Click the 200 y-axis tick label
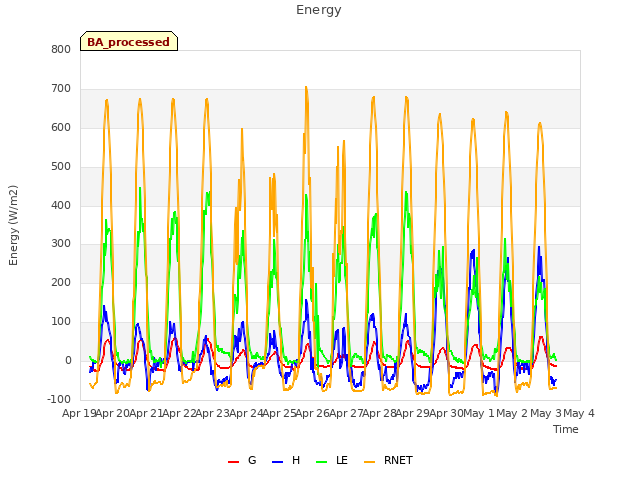The image size is (640, 480). [x=61, y=282]
